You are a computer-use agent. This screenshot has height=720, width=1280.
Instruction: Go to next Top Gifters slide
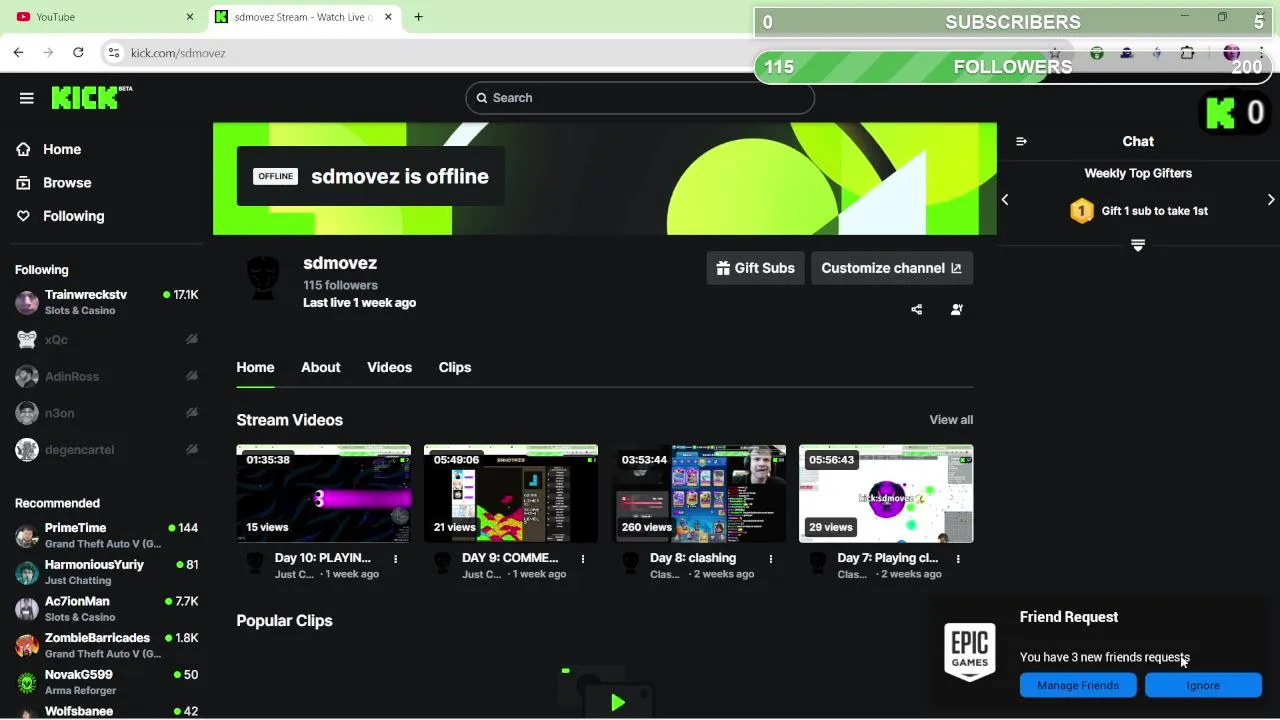click(1271, 200)
